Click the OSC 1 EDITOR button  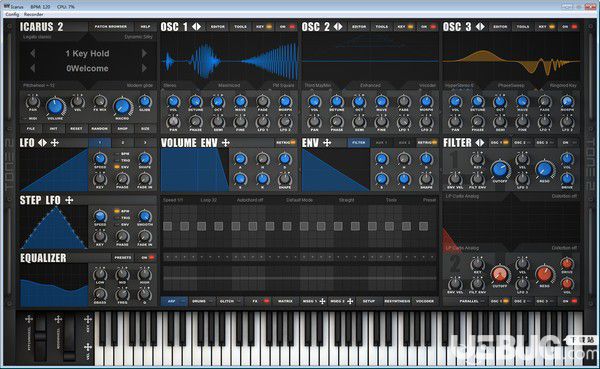218,27
